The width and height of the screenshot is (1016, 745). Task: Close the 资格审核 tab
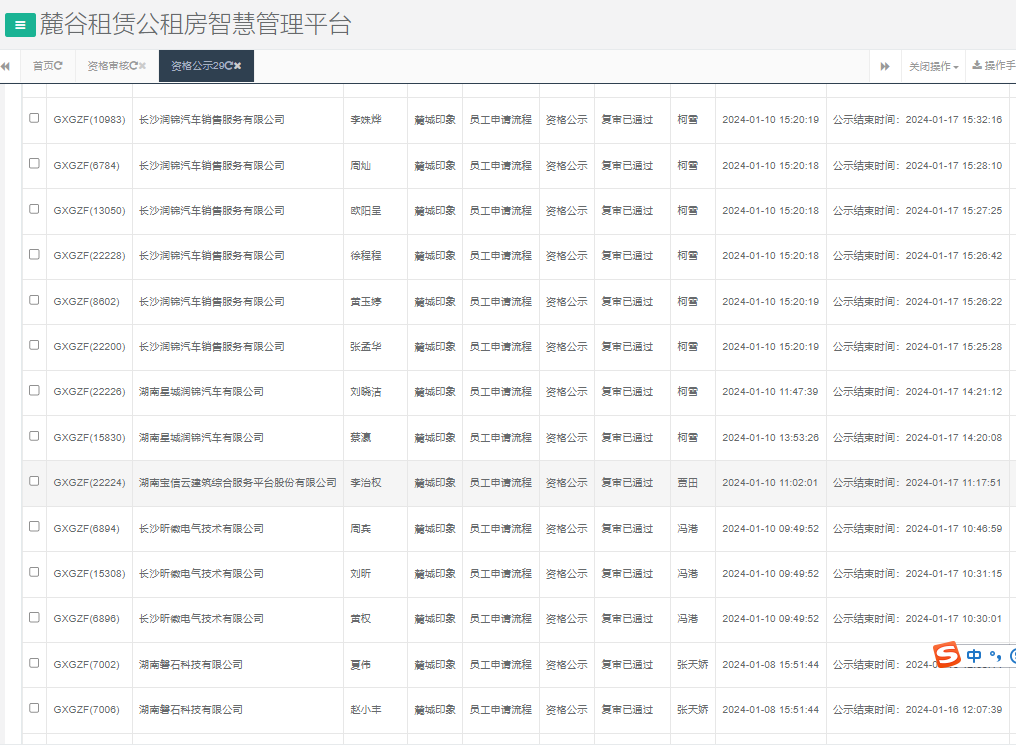click(142, 66)
